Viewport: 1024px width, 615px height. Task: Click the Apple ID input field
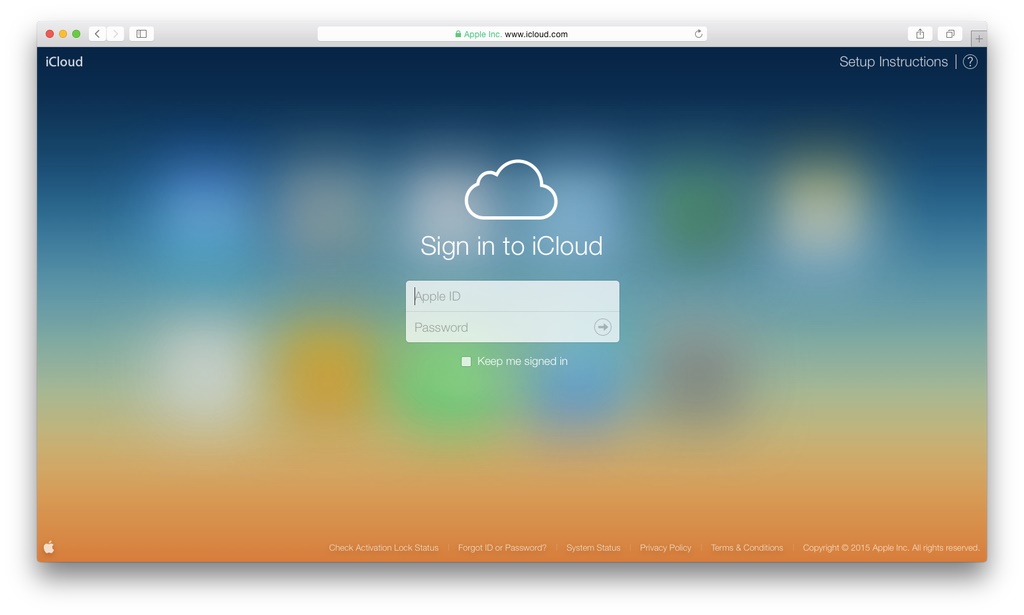pos(512,296)
